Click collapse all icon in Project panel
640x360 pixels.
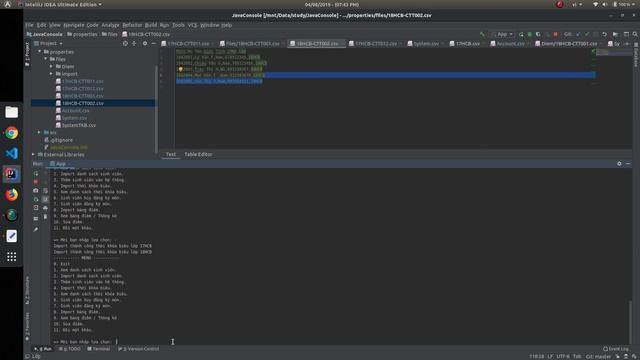pos(134,43)
